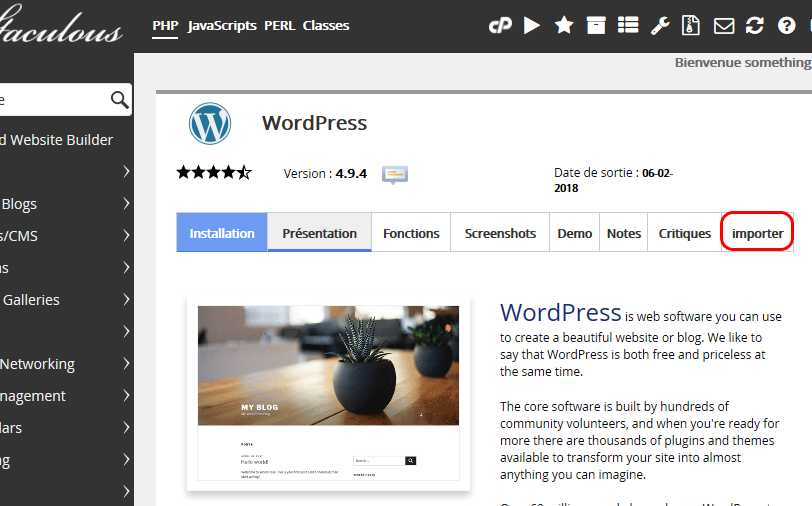
Task: Click the five-star rating
Action: pos(214,172)
